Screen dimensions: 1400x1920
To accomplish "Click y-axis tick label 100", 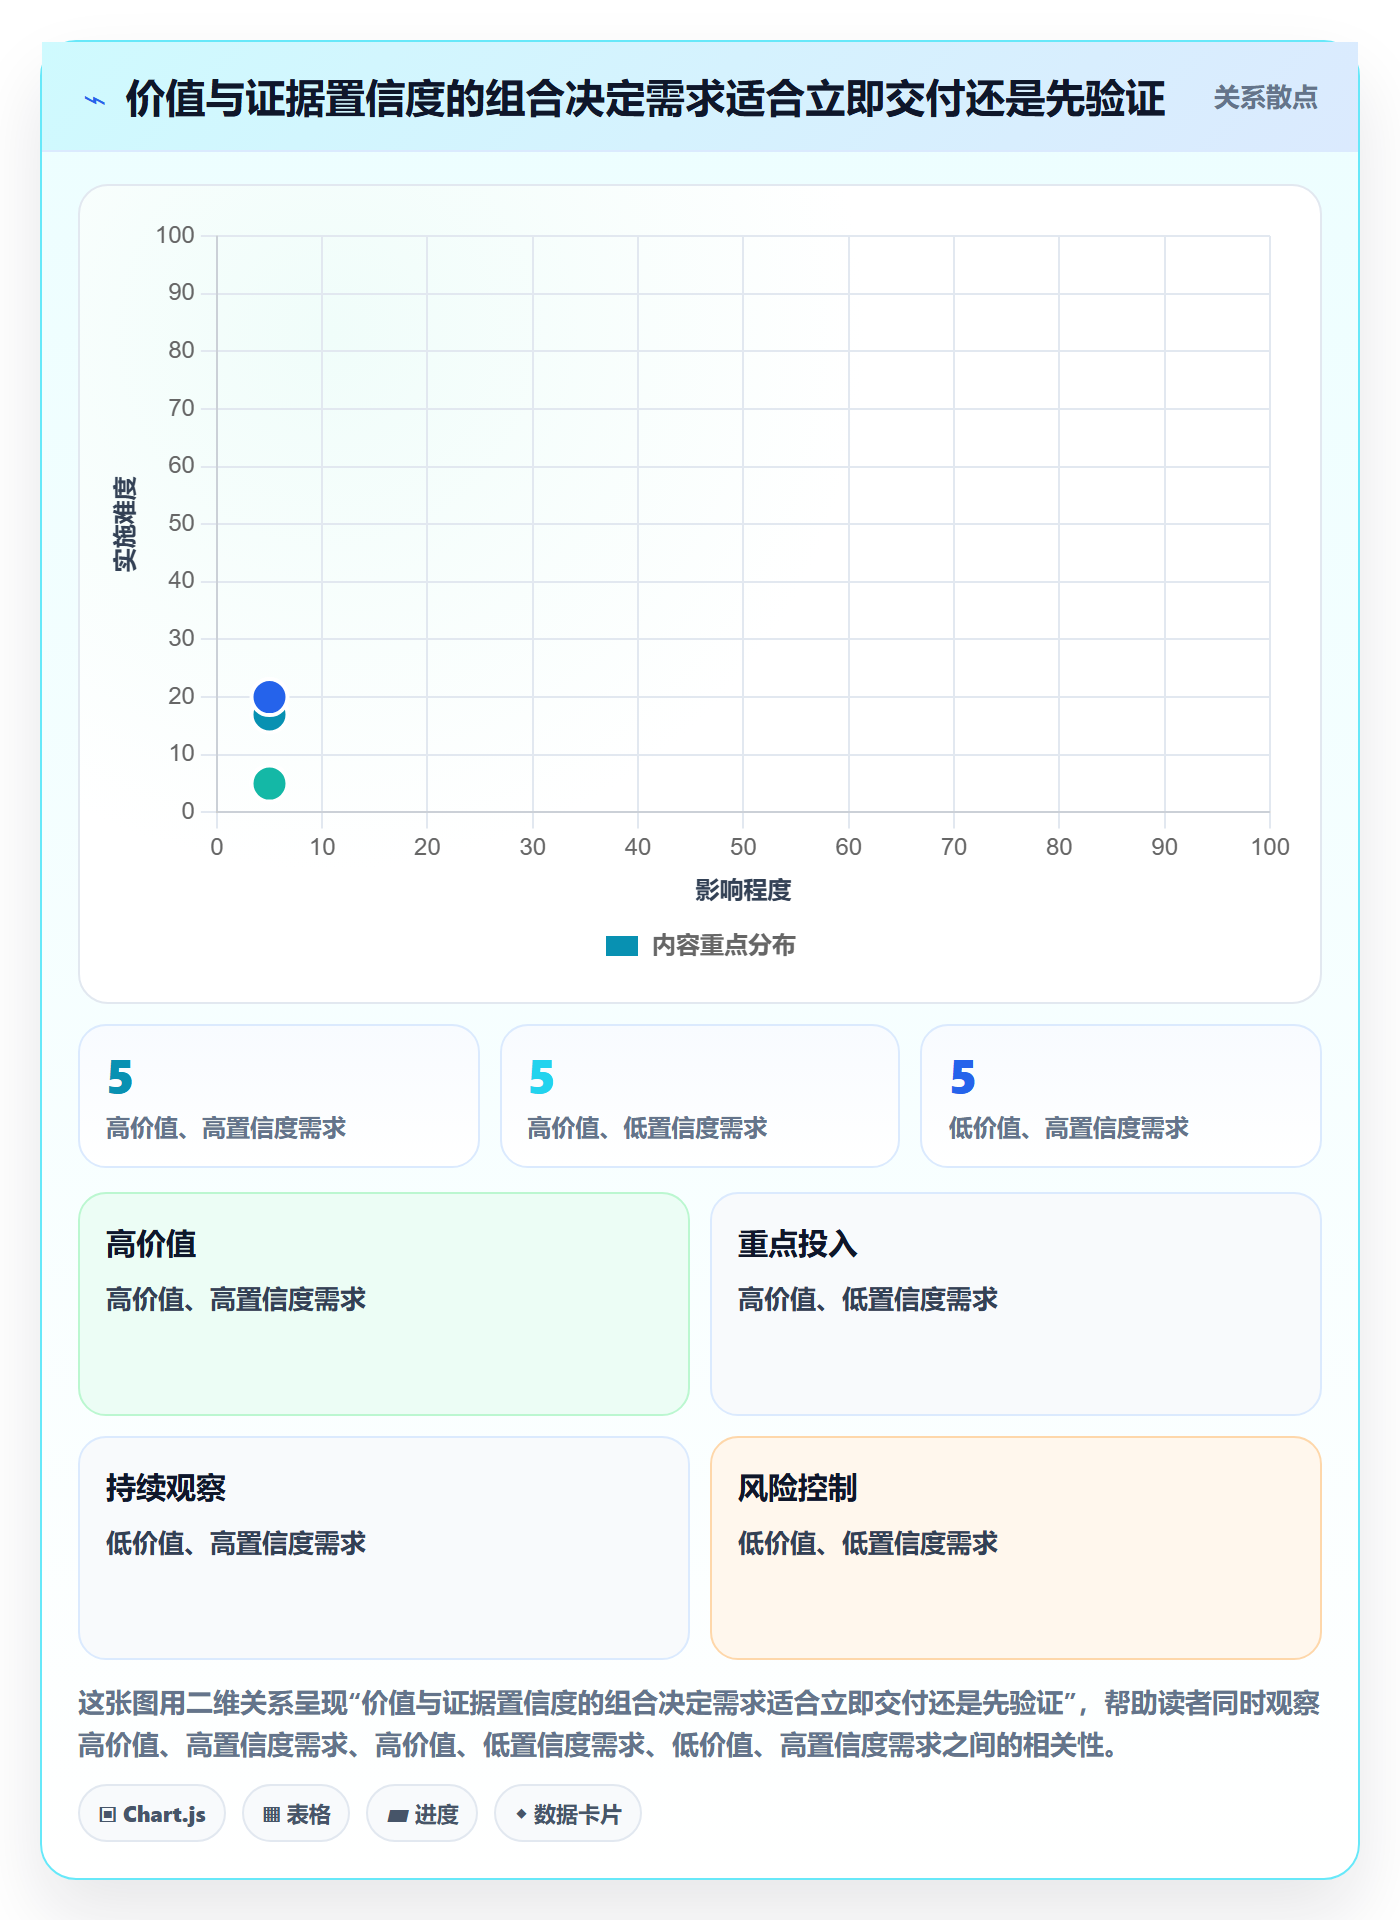I will pyautogui.click(x=175, y=235).
